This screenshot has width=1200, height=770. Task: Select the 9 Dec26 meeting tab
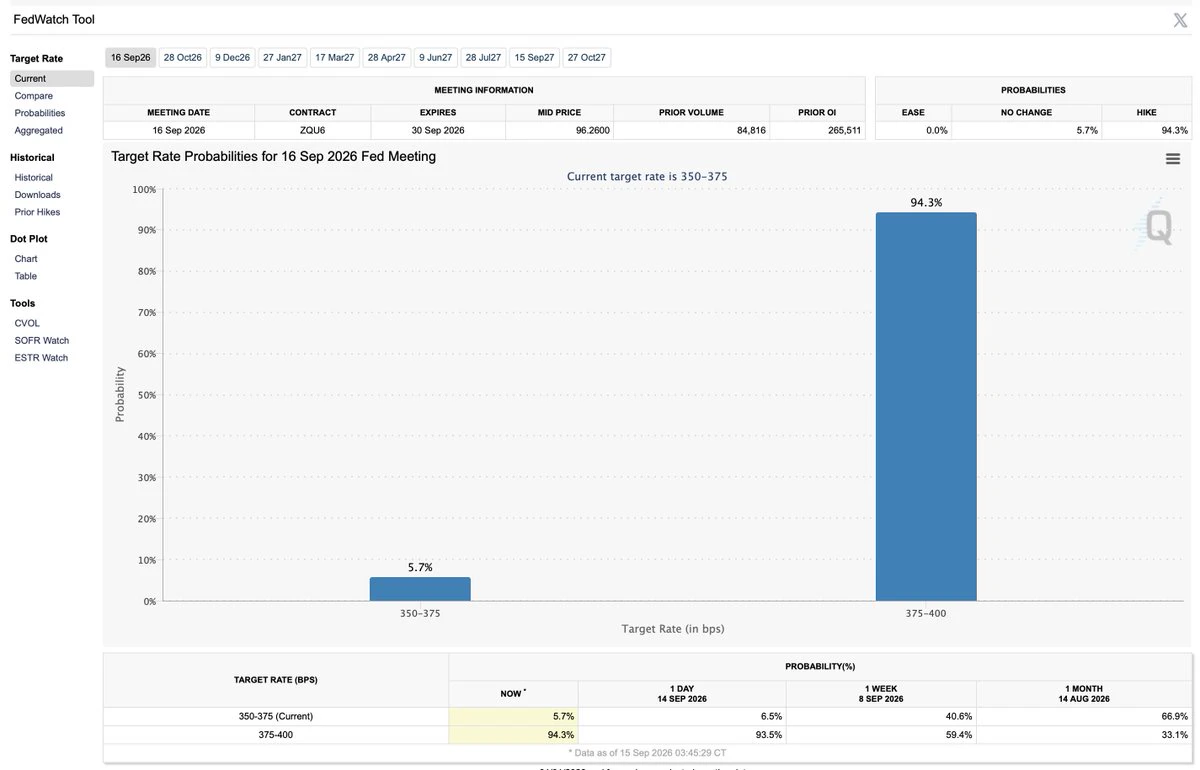click(x=232, y=58)
